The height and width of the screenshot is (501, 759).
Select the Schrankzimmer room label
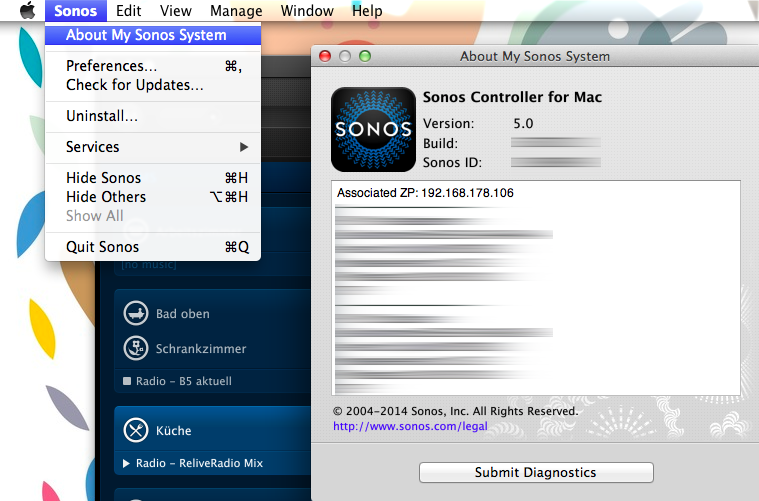[x=201, y=349]
